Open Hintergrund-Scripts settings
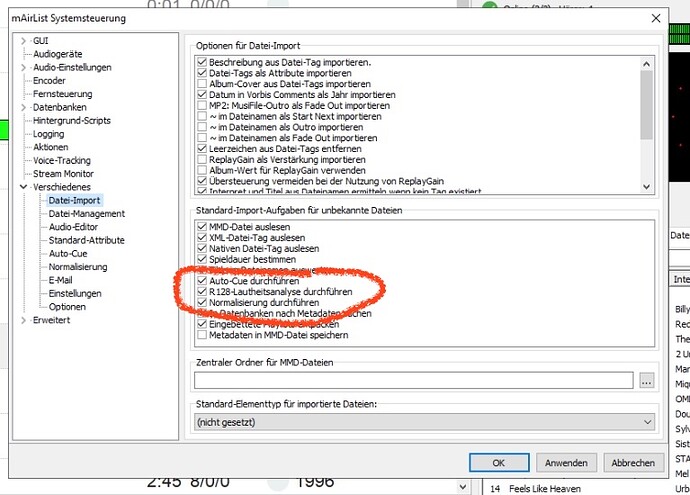Image resolution: width=690 pixels, height=495 pixels. point(72,121)
